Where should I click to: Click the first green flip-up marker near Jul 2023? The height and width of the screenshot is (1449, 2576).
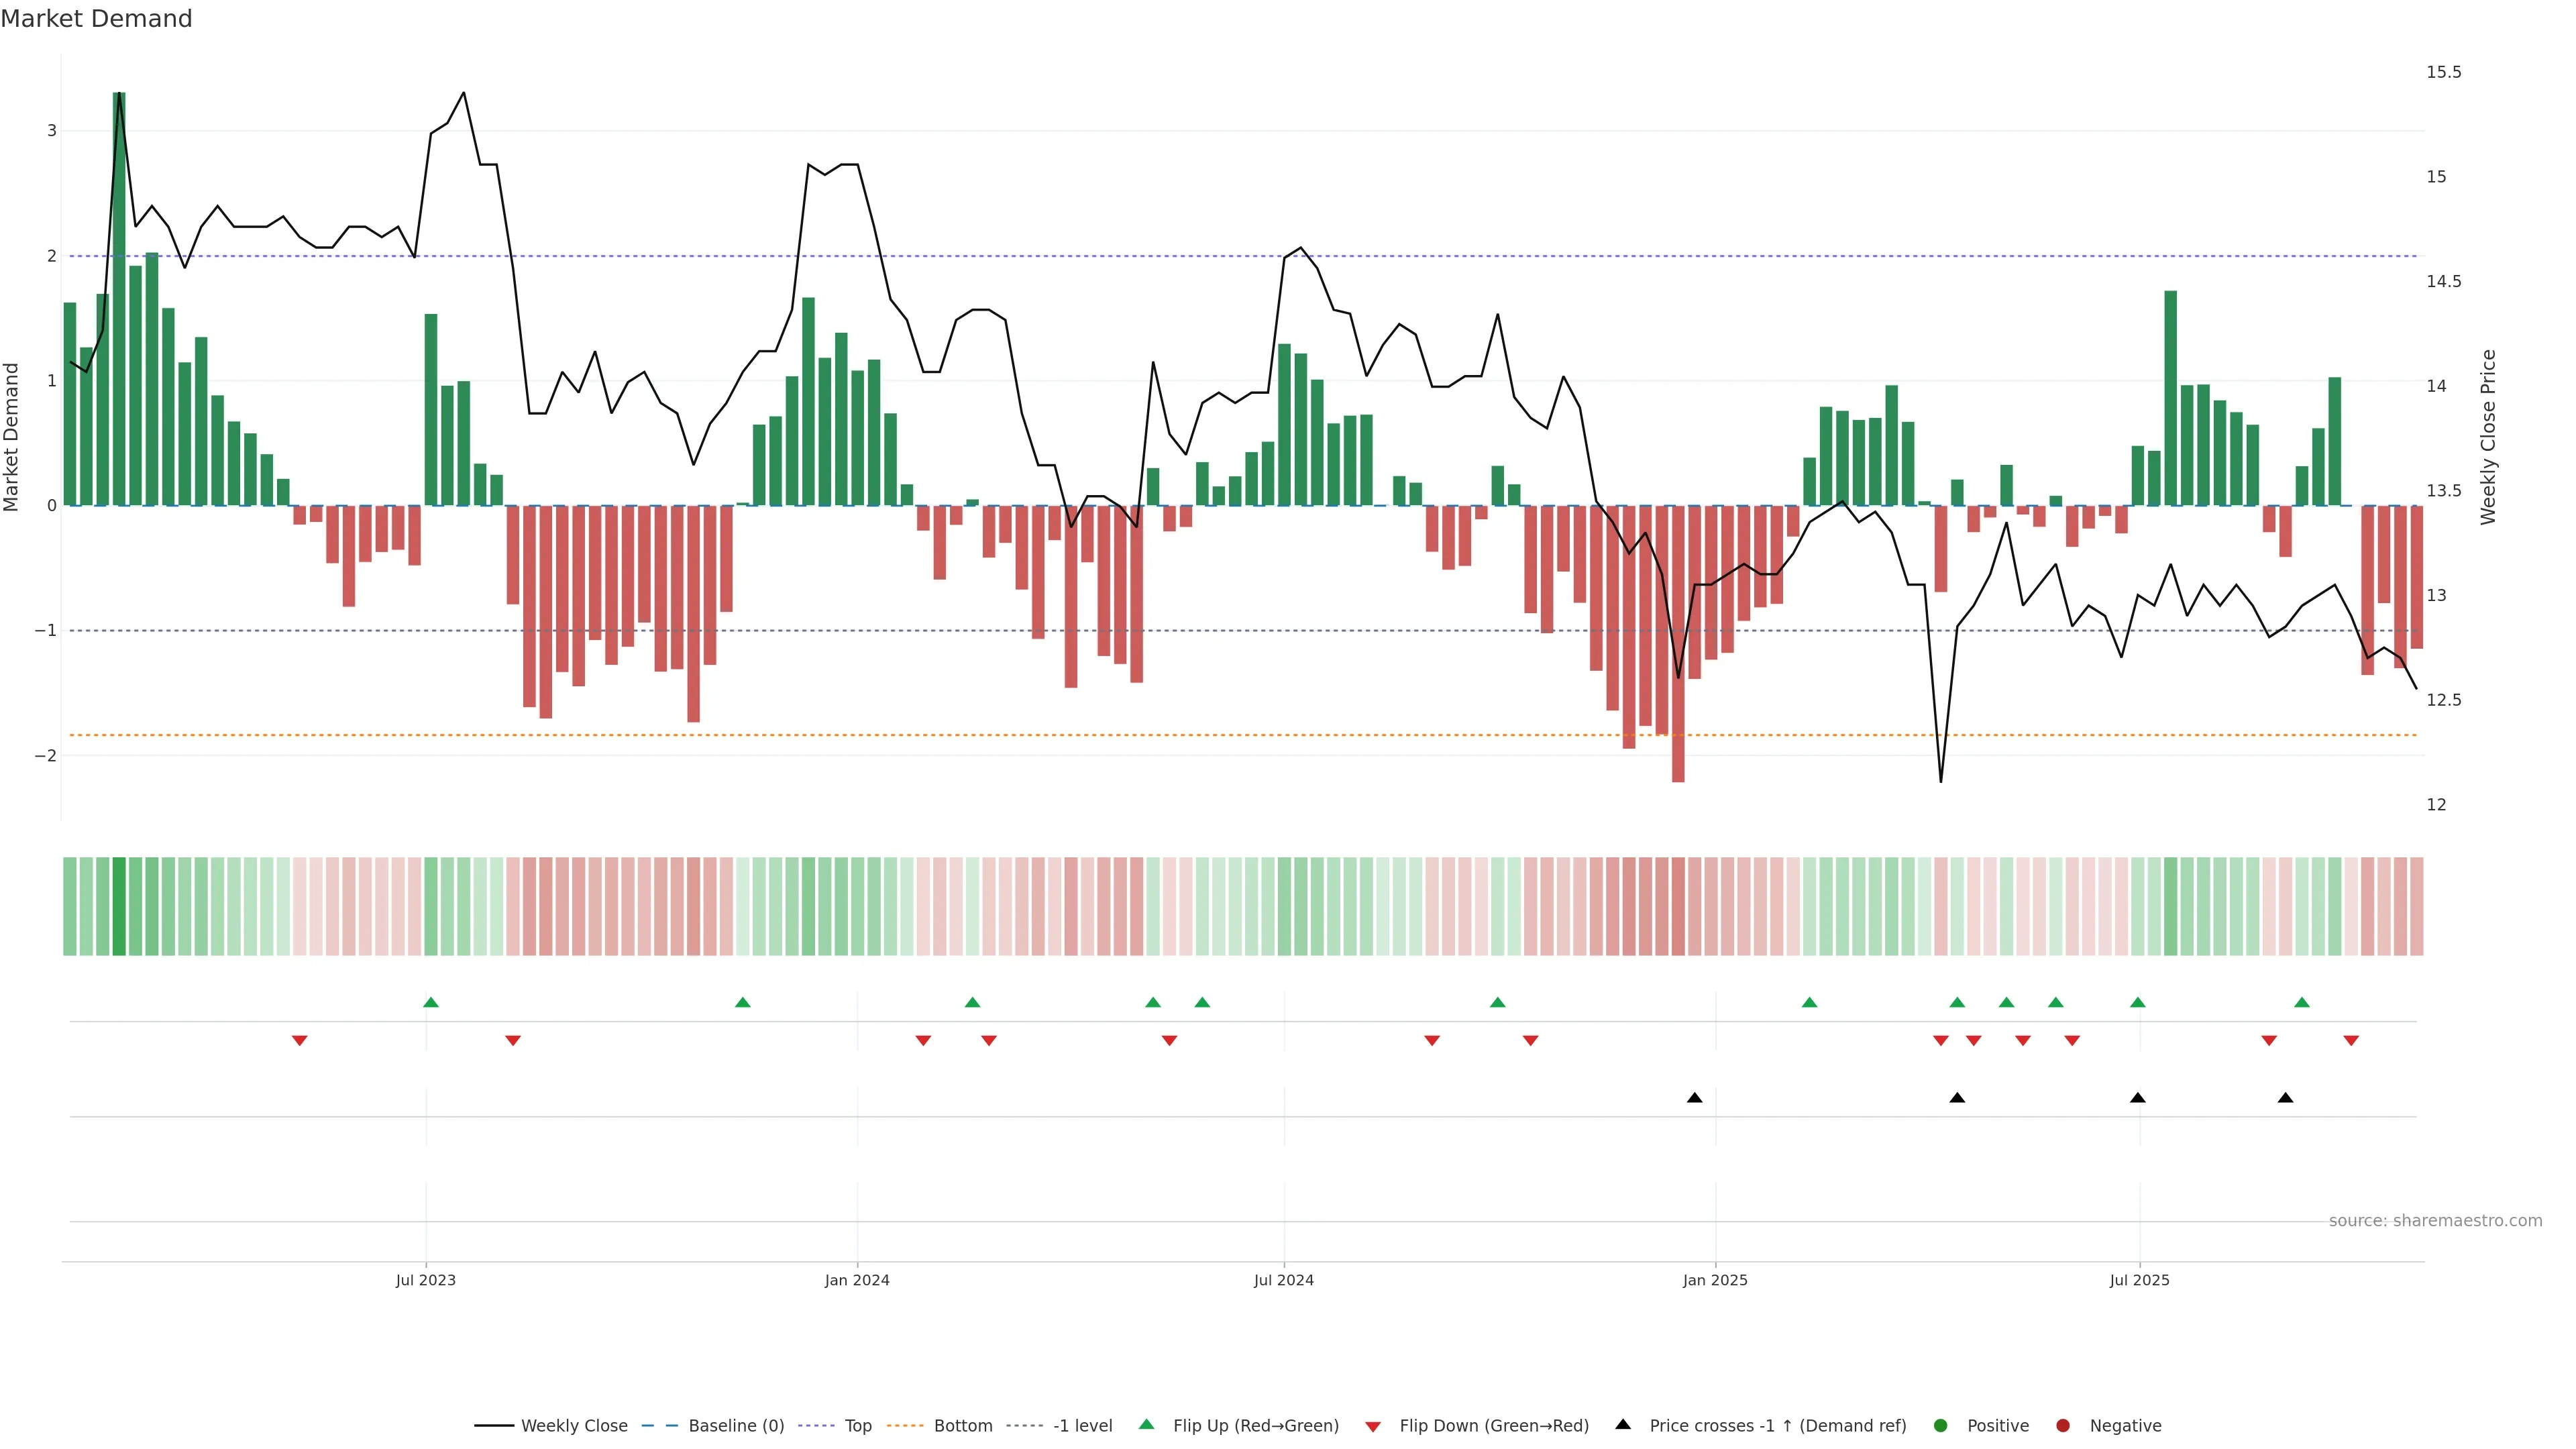click(431, 1002)
